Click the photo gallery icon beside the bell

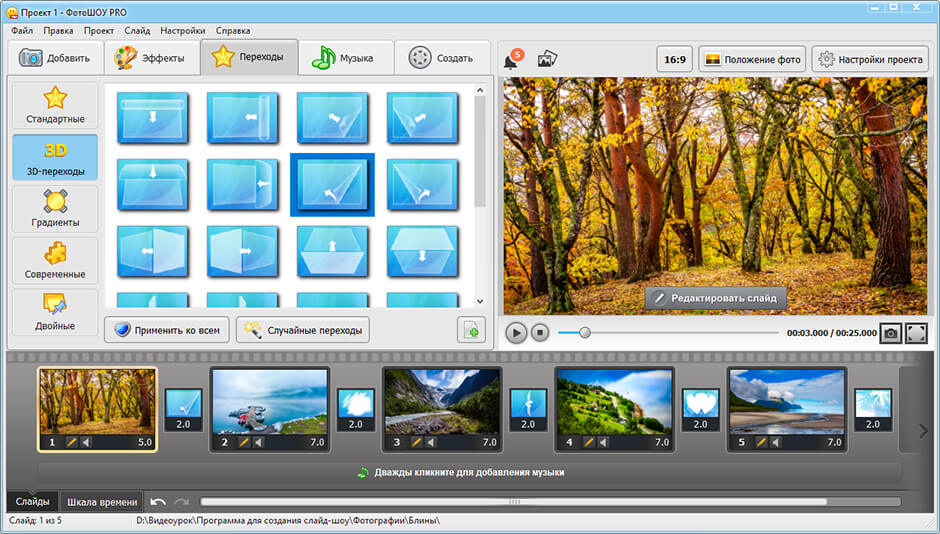[547, 59]
